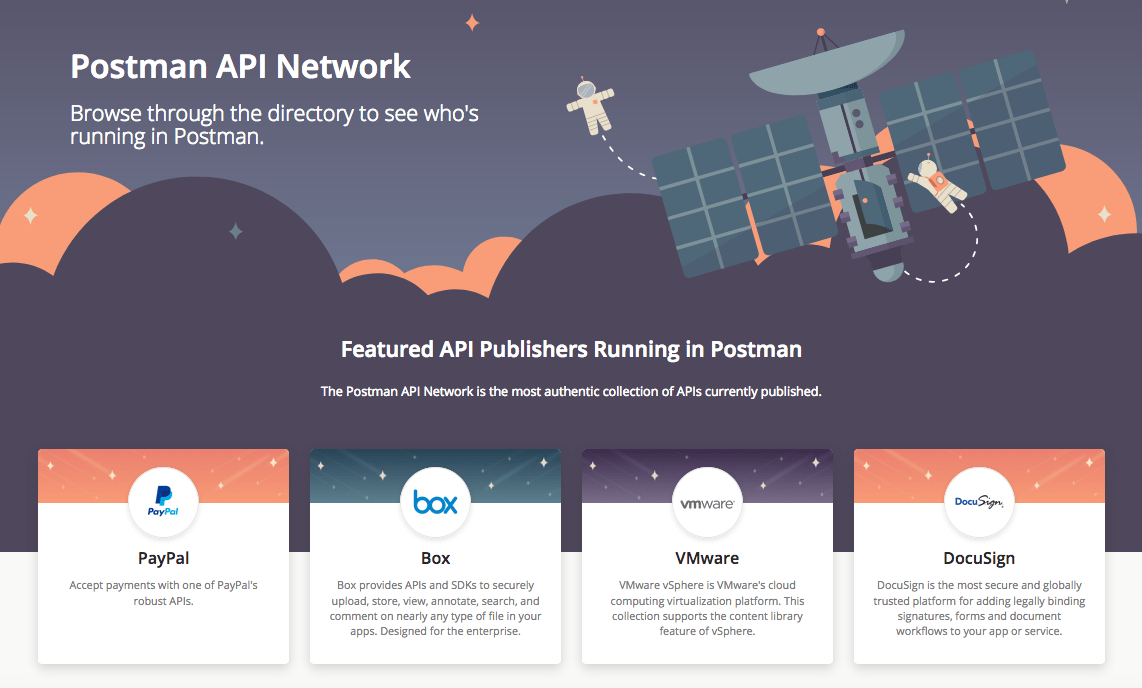The image size is (1142, 688).
Task: Click the Box card's teal starry banner
Action: (x=436, y=475)
